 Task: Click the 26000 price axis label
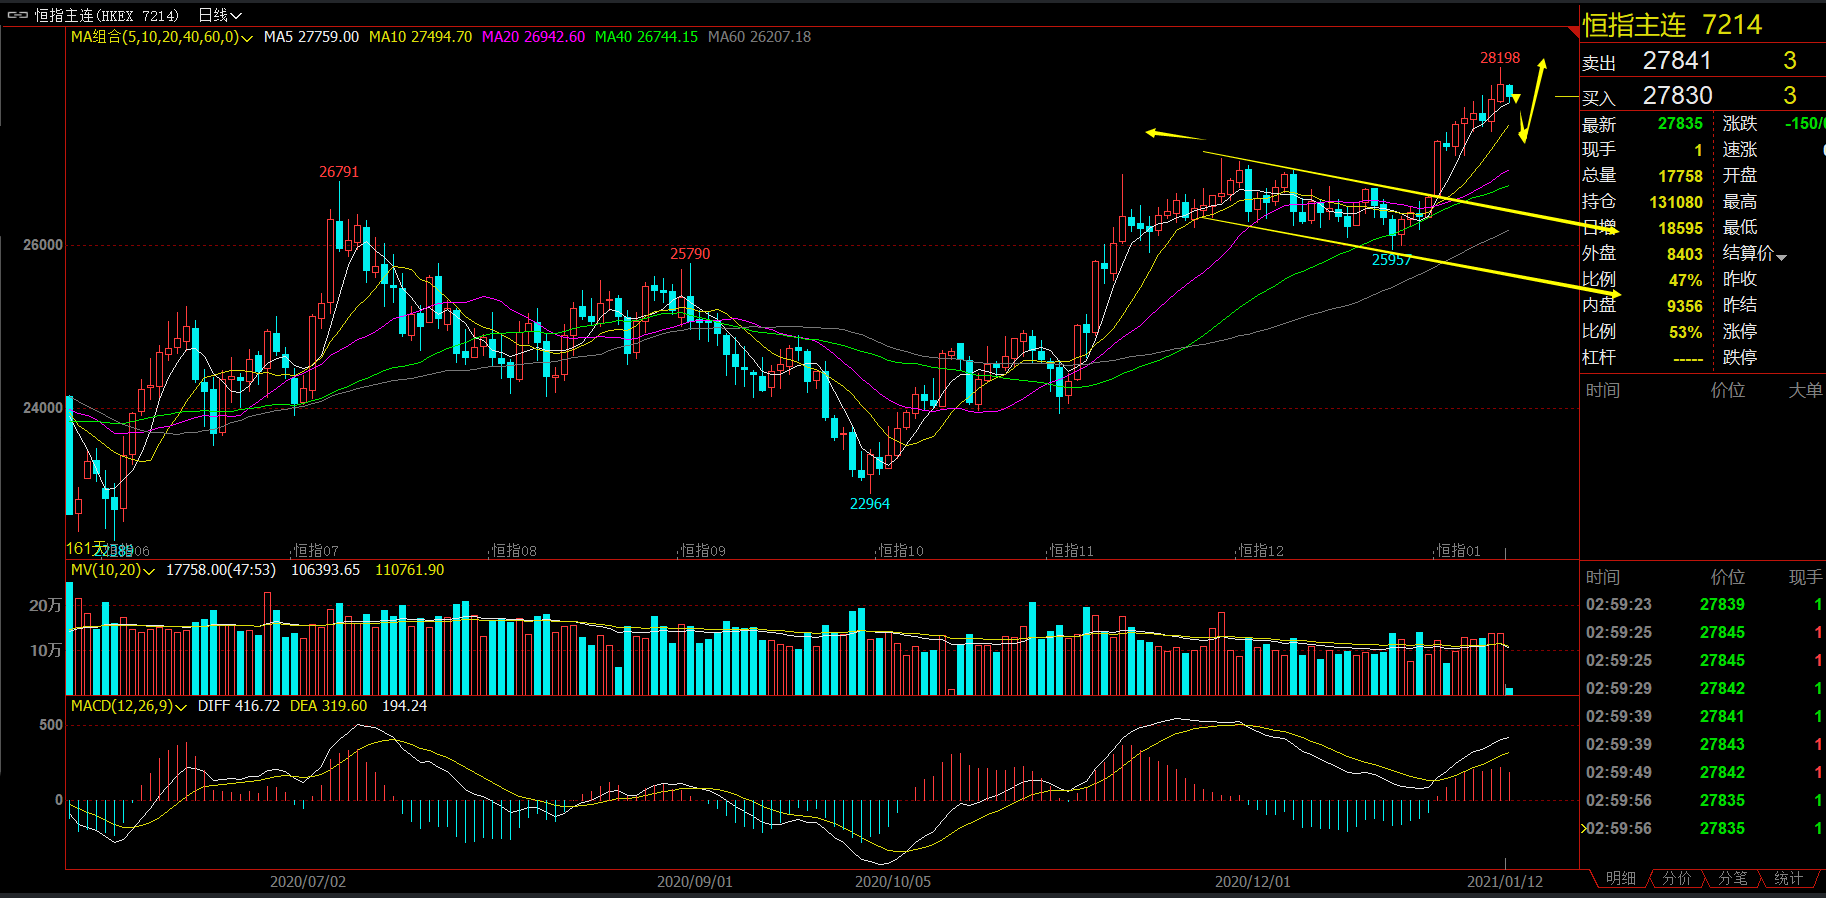click(x=43, y=245)
